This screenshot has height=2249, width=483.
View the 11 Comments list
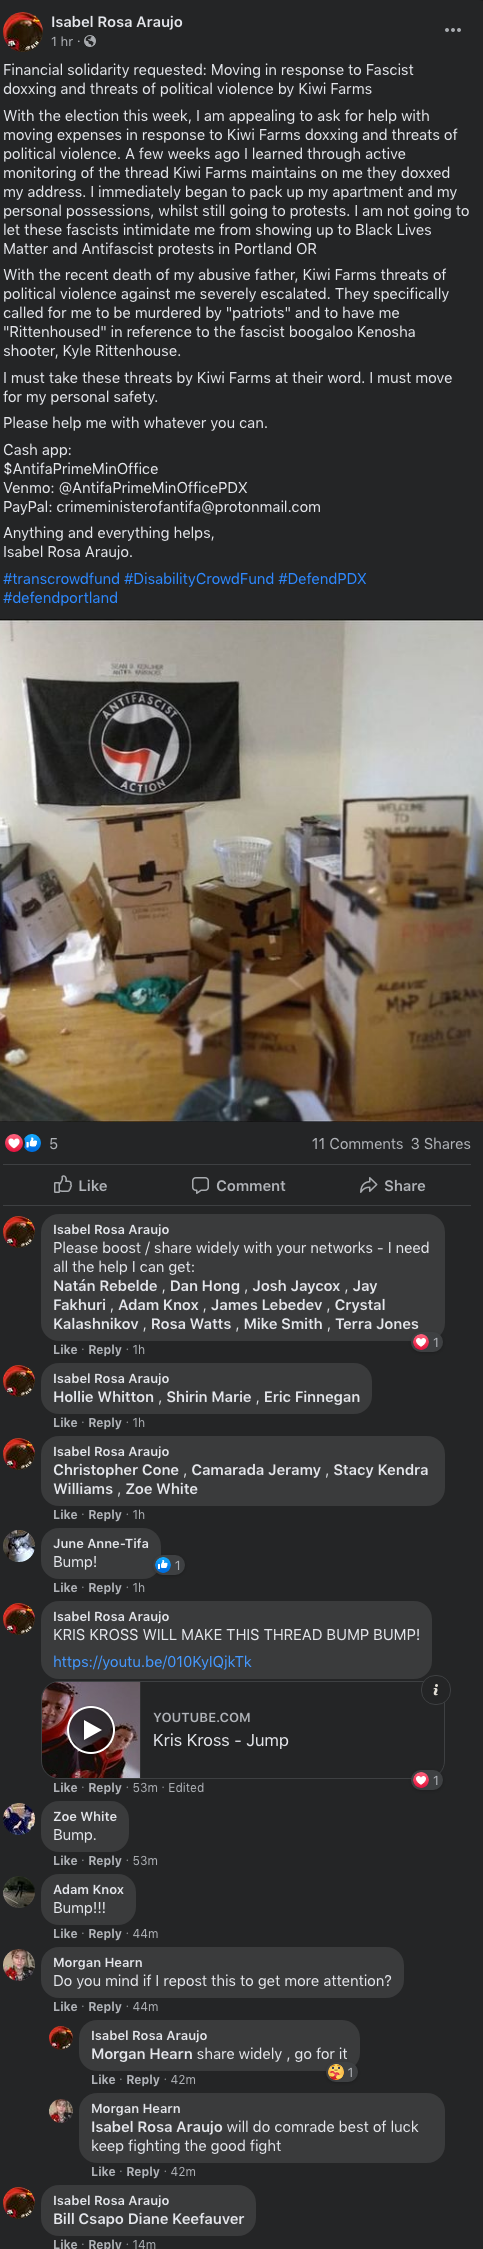[357, 1143]
